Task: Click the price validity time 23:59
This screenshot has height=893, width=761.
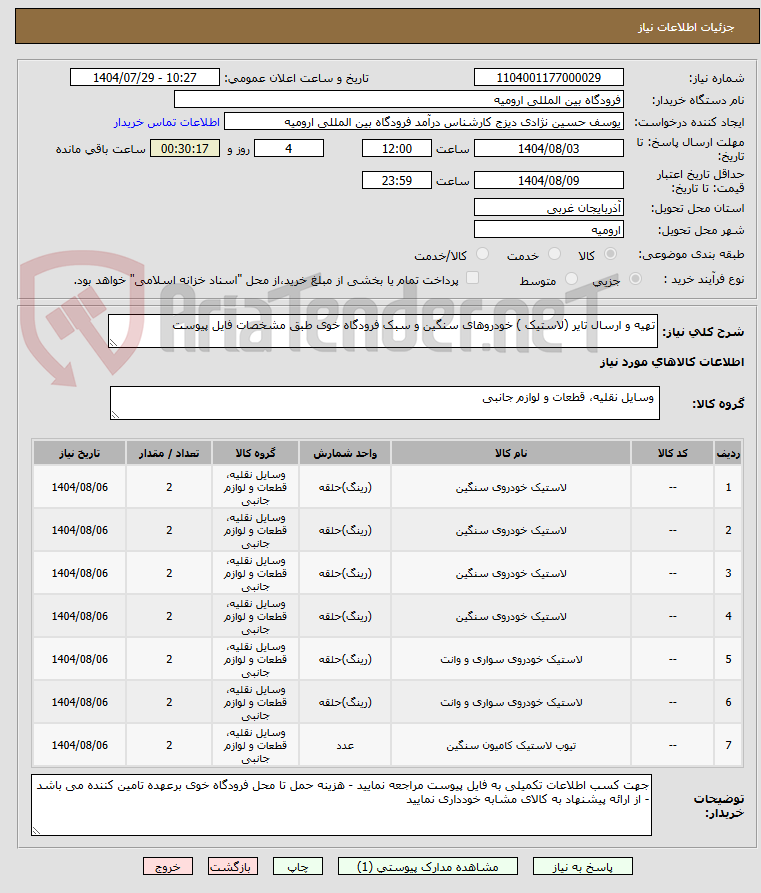Action: (x=397, y=181)
